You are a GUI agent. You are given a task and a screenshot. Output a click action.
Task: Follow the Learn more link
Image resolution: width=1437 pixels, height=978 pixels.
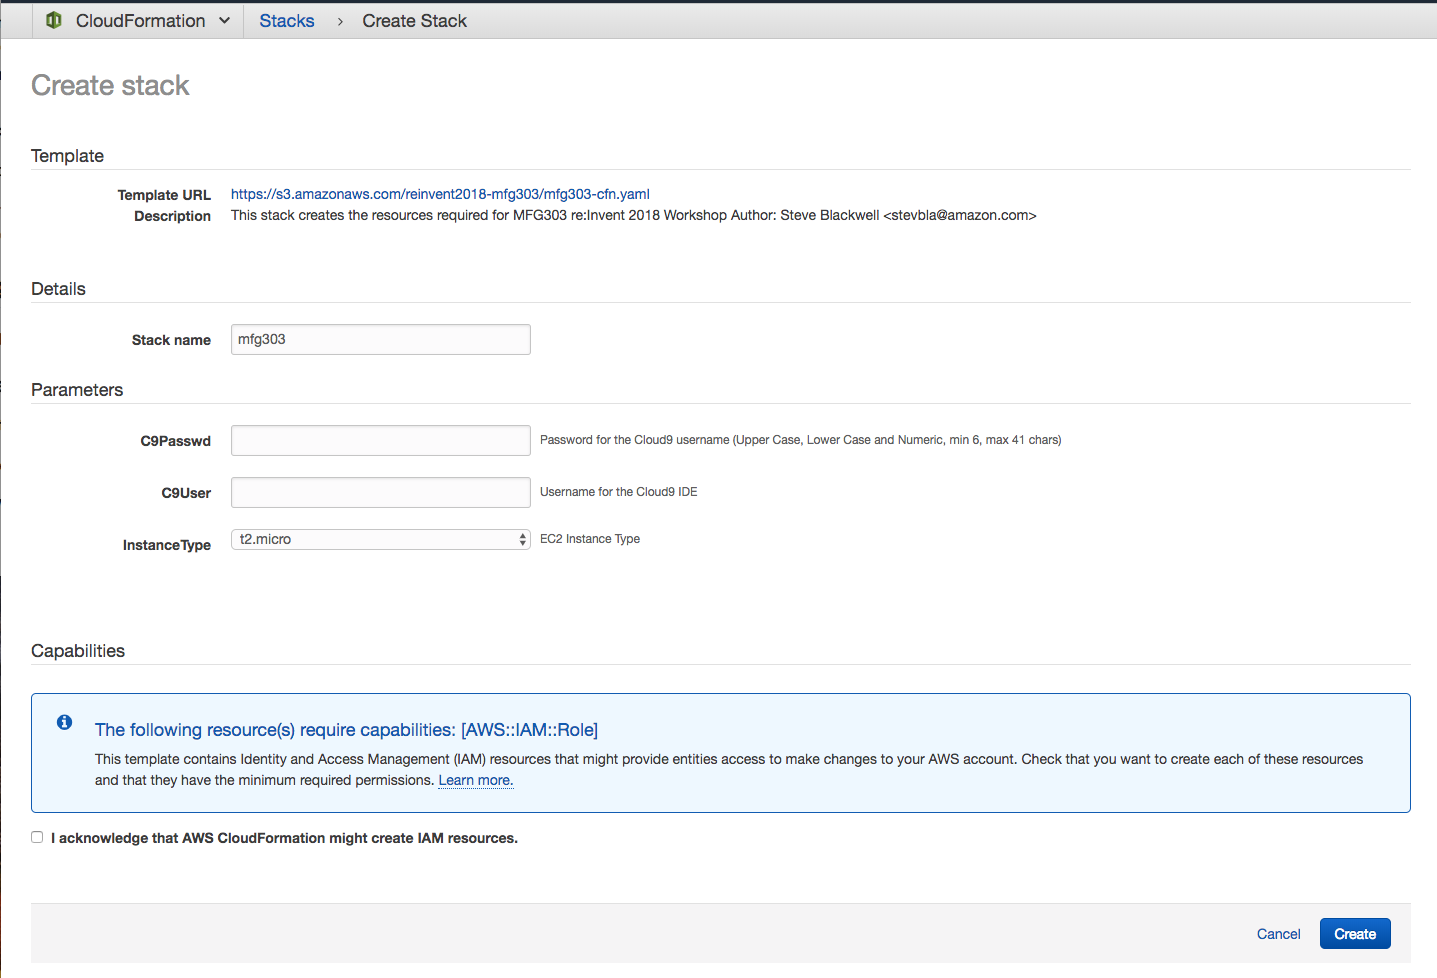476,780
